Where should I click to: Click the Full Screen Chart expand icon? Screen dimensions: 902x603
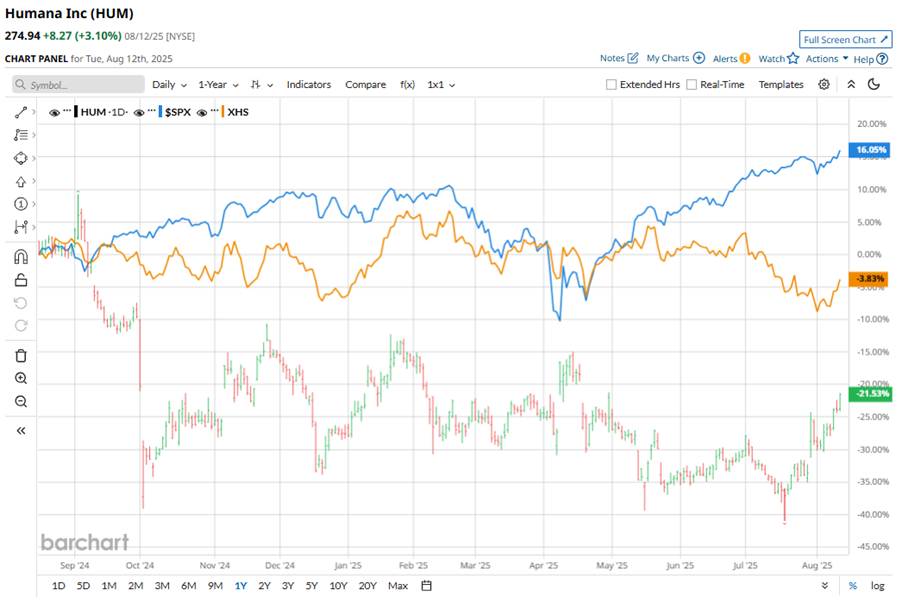click(884, 39)
